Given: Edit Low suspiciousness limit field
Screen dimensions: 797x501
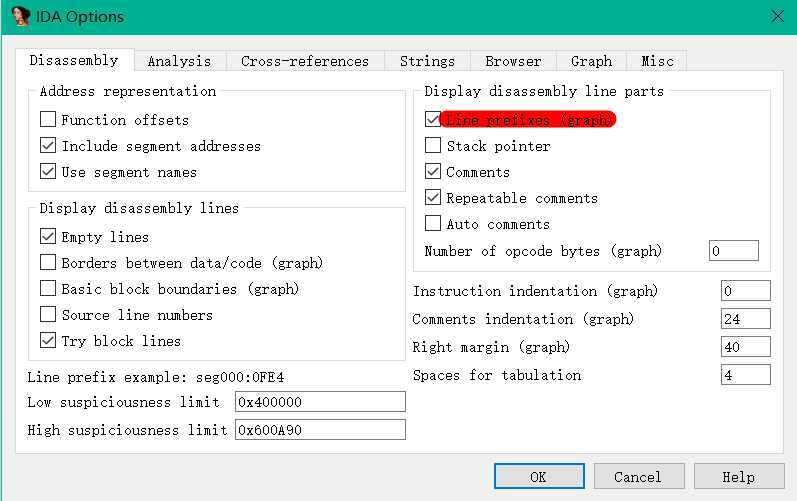Looking at the screenshot, I should [x=320, y=401].
